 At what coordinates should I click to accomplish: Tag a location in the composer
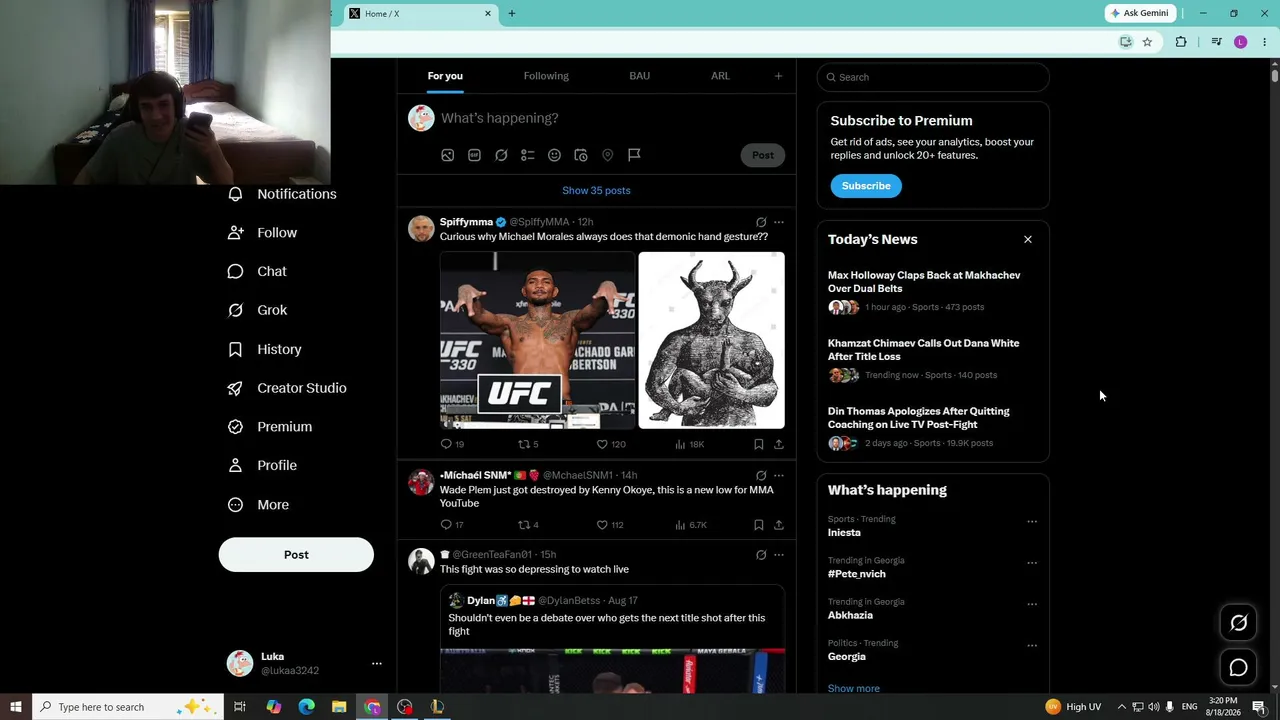607,155
